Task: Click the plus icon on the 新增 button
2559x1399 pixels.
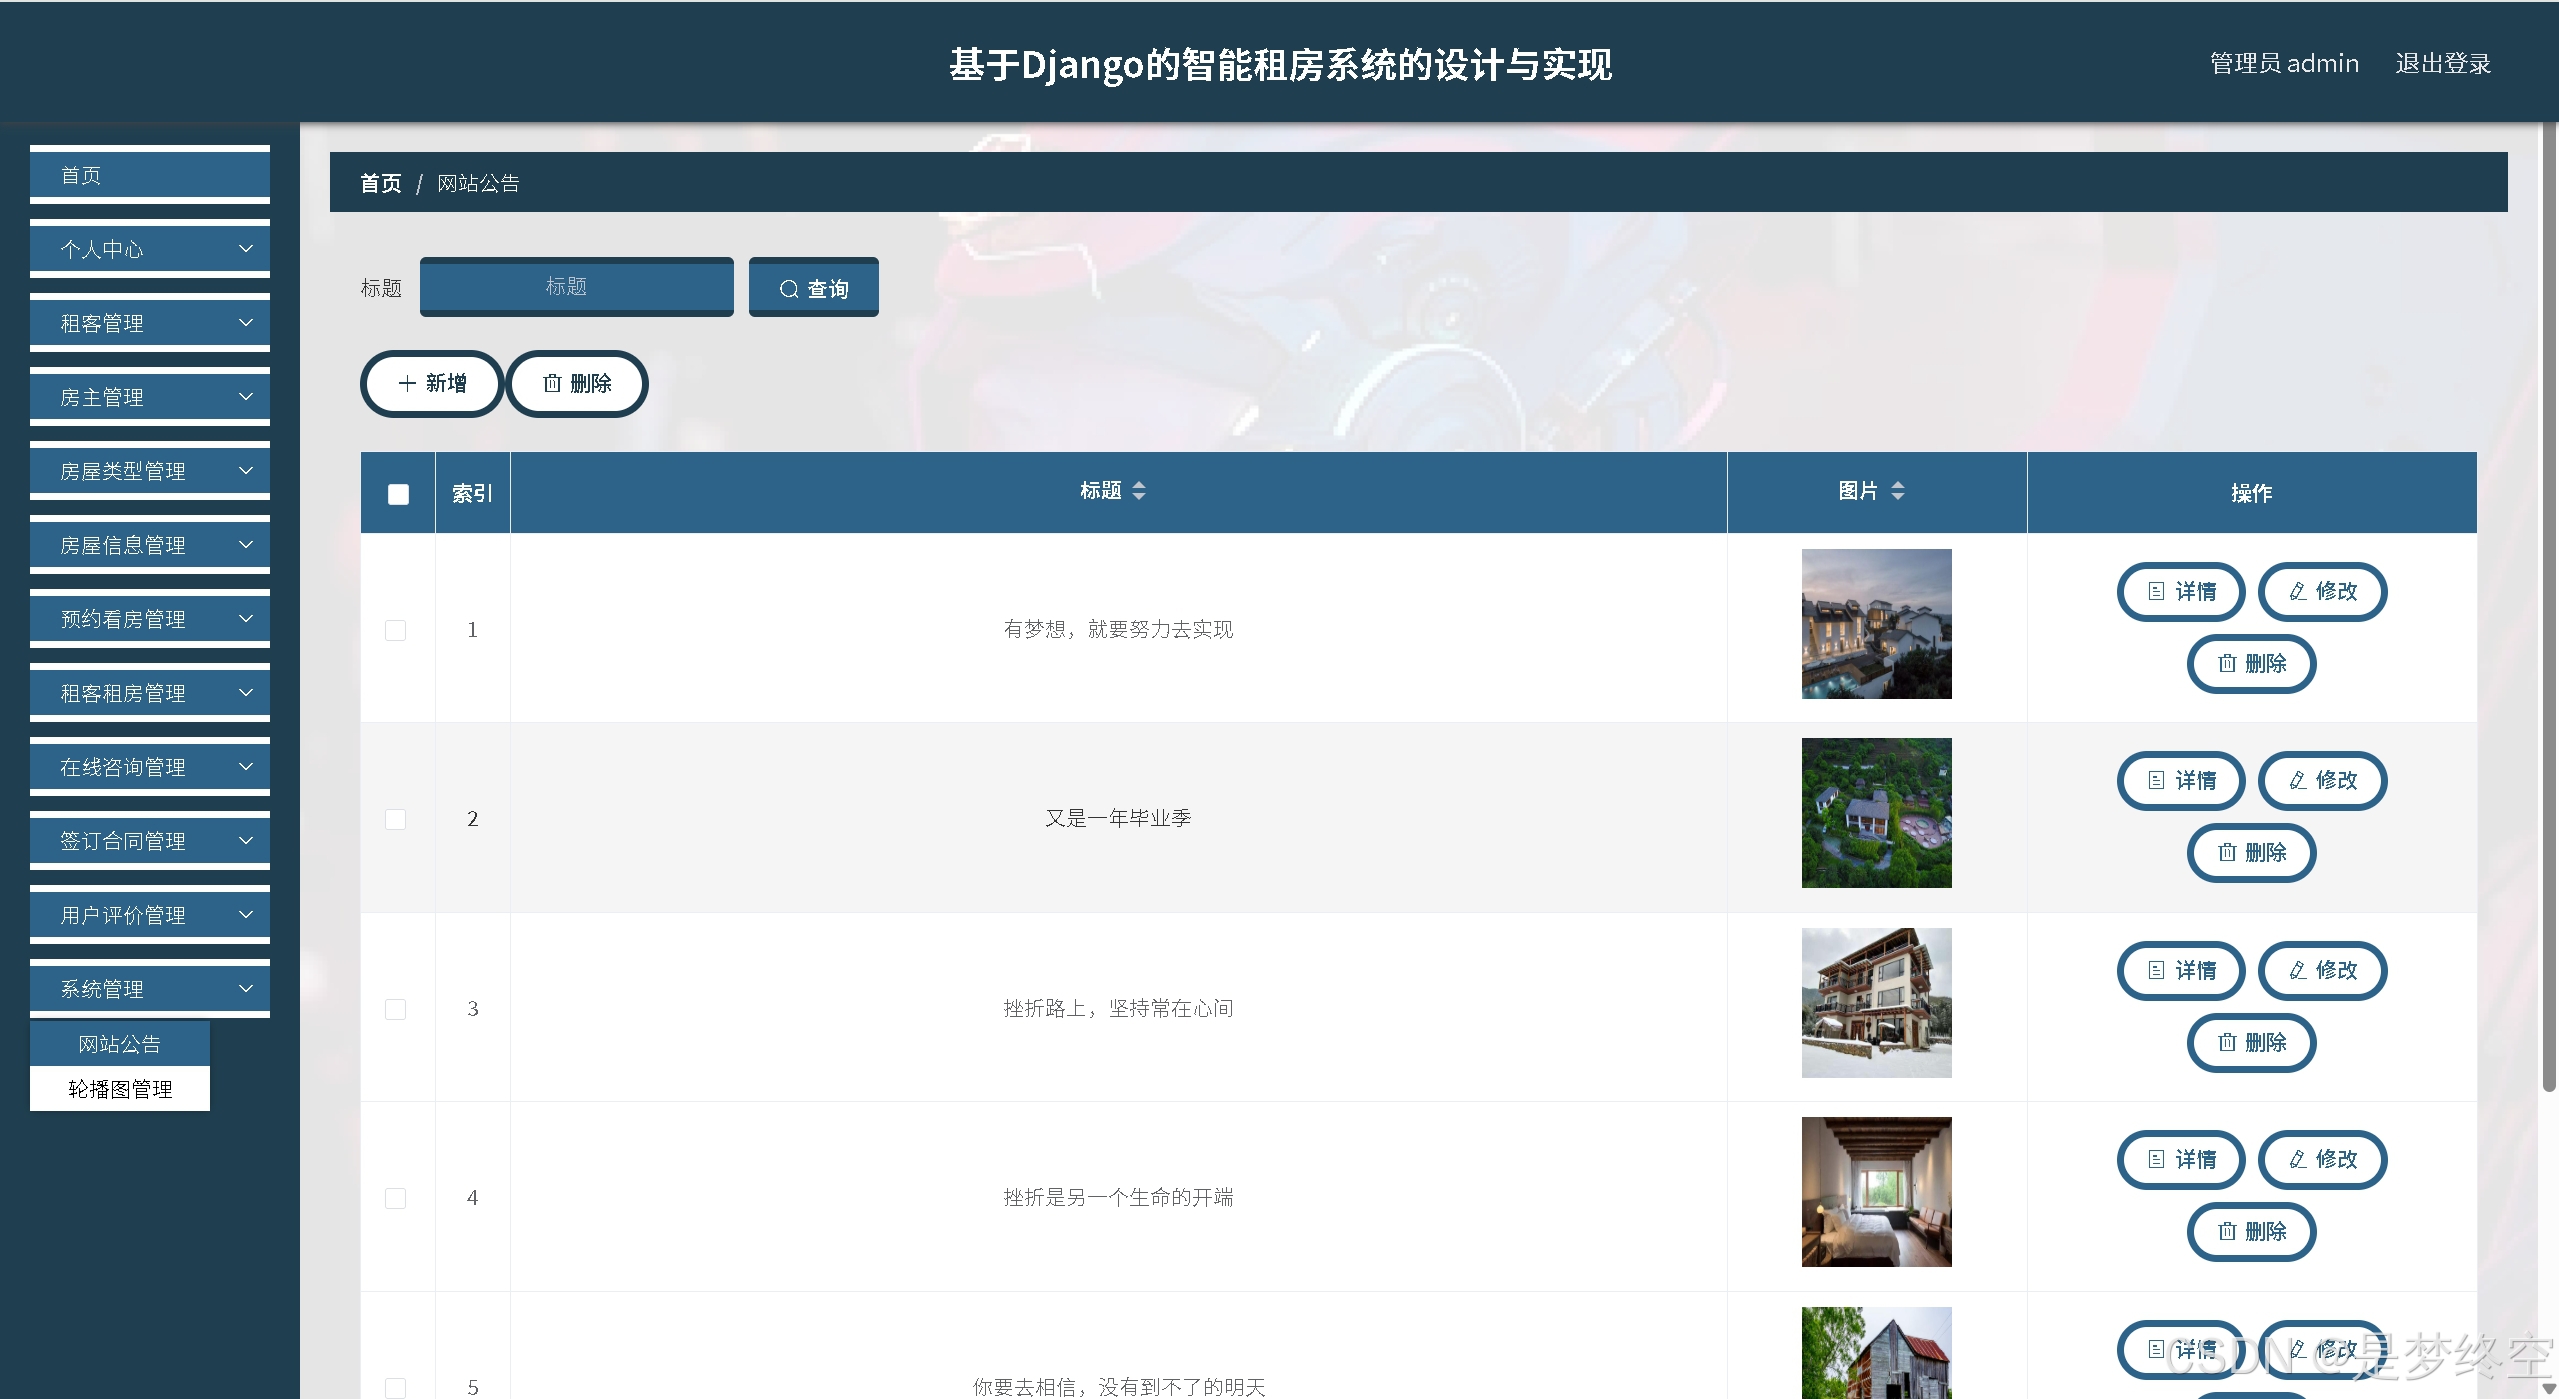Action: (x=407, y=383)
